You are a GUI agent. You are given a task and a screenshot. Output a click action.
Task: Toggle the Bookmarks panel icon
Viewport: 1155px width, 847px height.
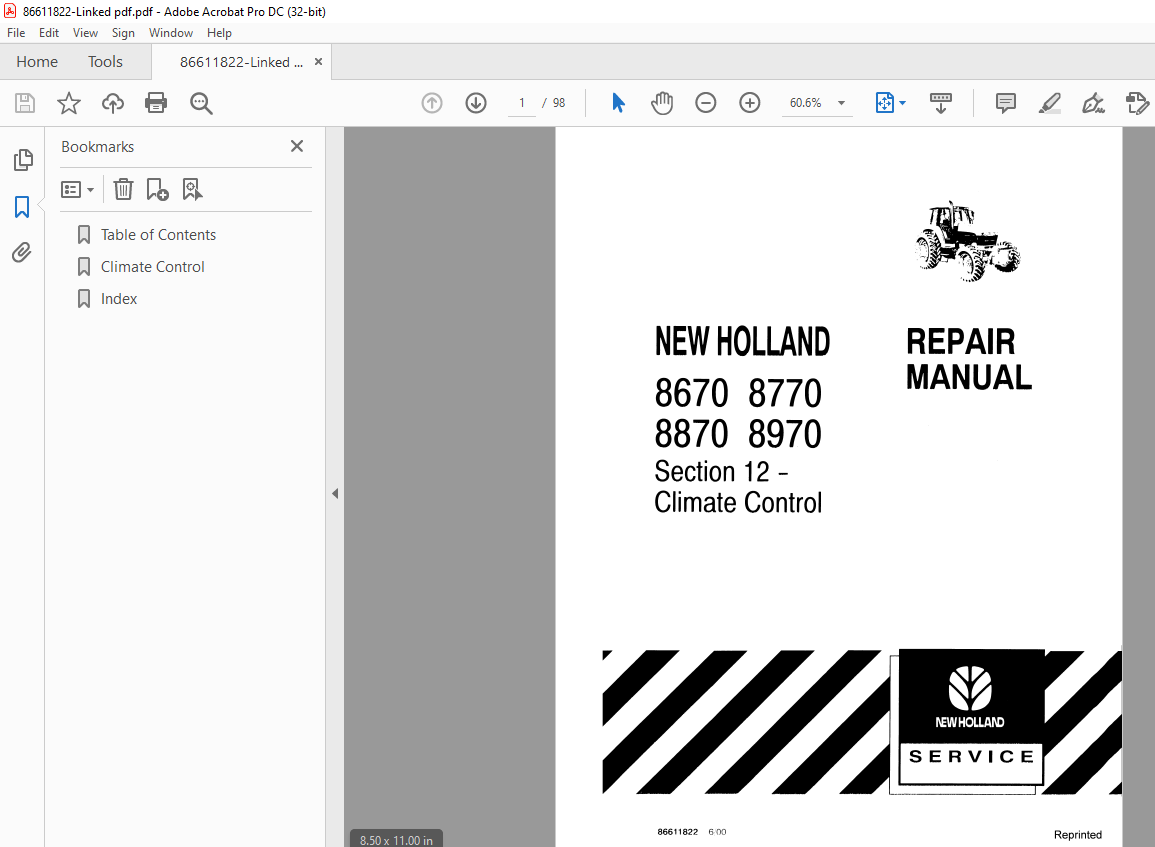(x=22, y=207)
